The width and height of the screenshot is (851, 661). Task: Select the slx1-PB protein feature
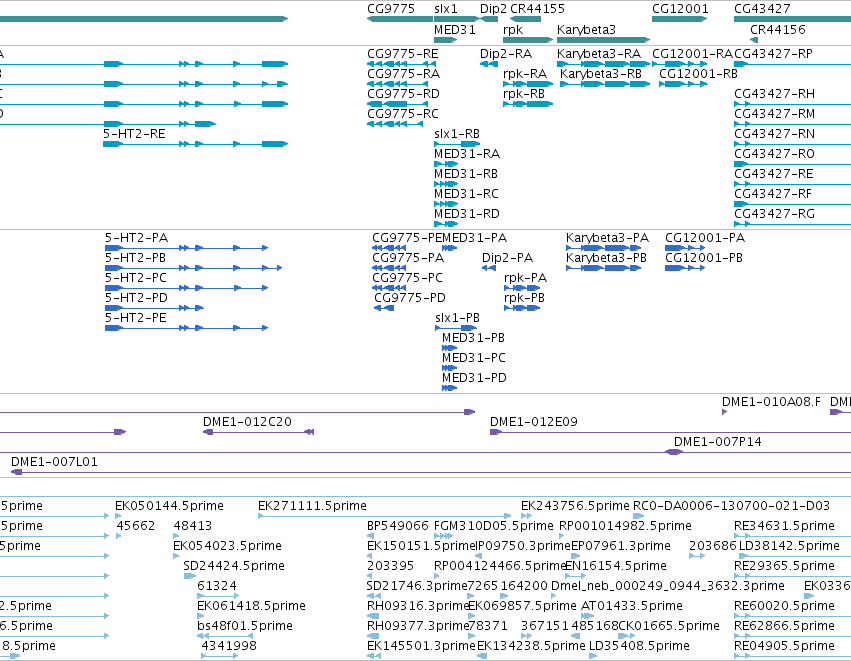click(x=456, y=328)
